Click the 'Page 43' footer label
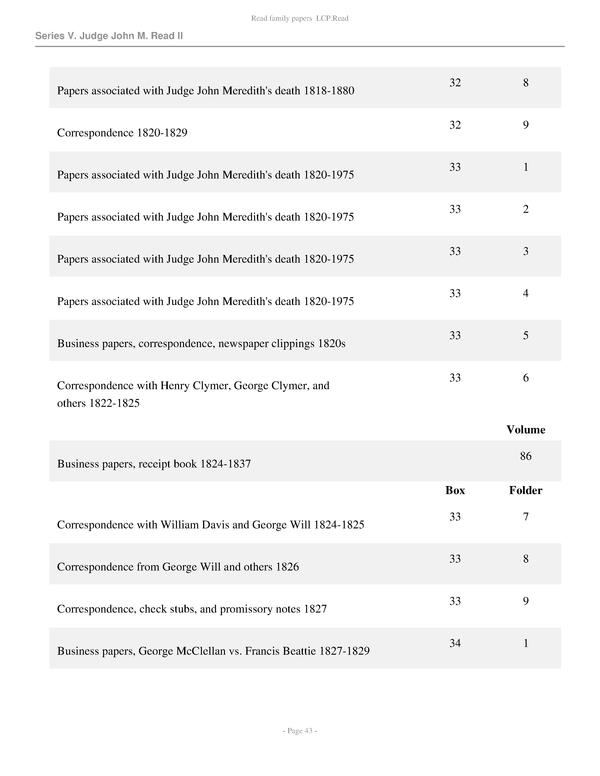 point(300,731)
